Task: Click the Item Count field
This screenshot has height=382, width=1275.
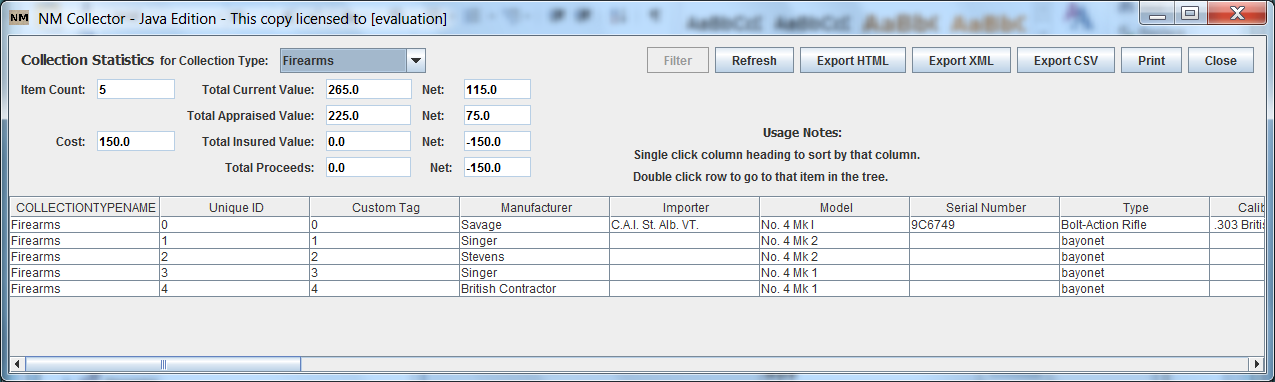Action: click(x=136, y=89)
